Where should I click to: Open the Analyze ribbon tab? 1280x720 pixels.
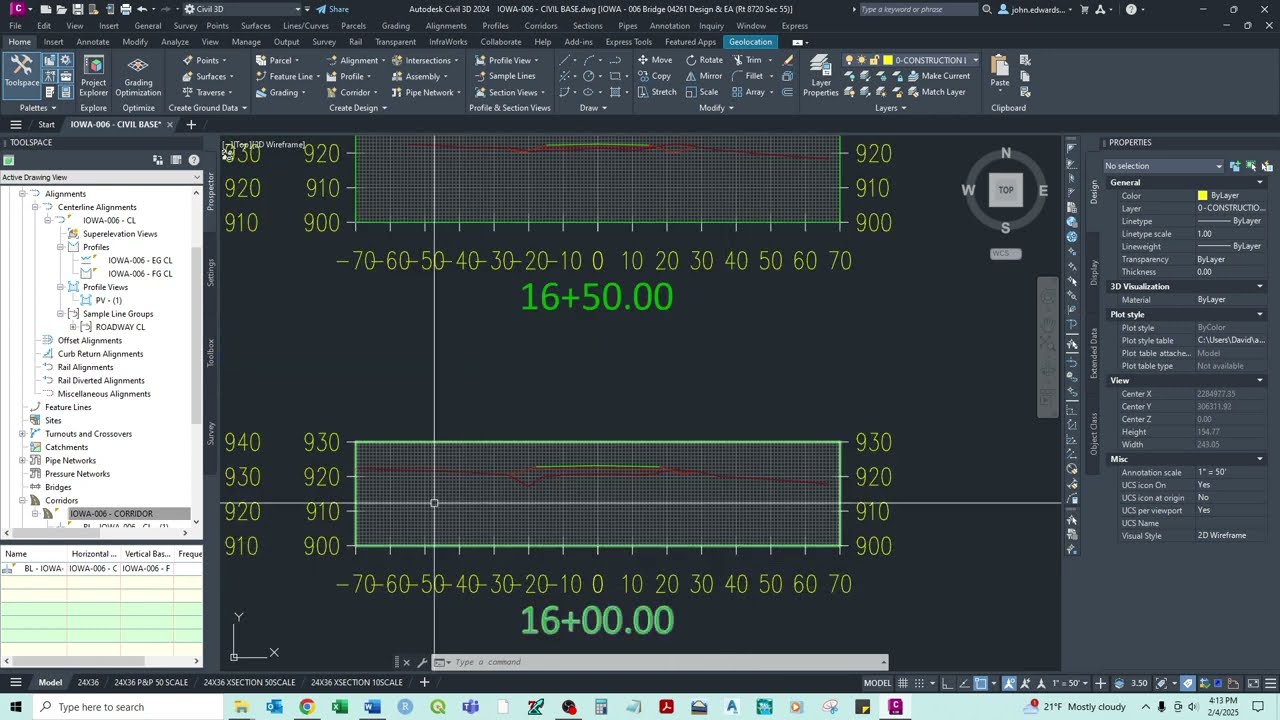tap(175, 42)
